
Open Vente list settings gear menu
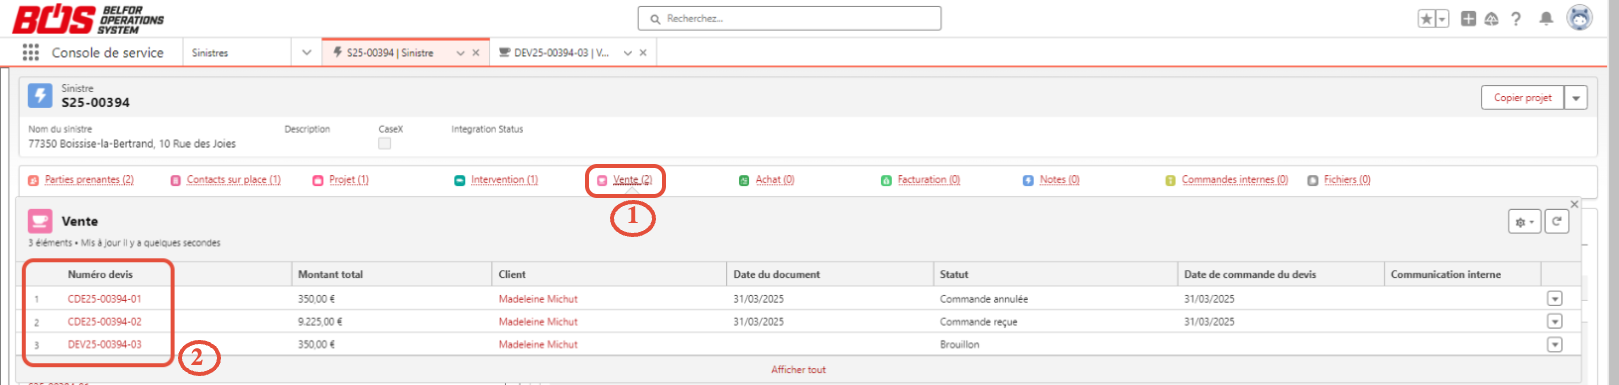1524,221
